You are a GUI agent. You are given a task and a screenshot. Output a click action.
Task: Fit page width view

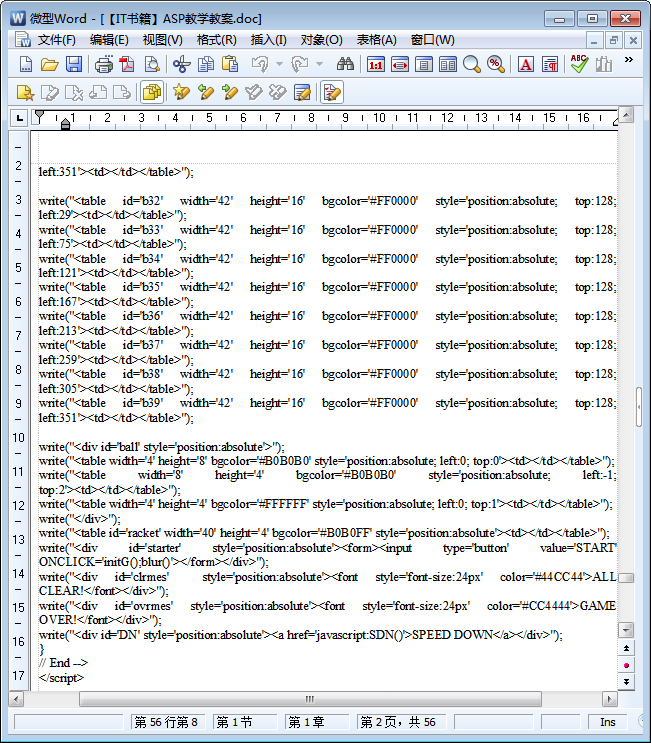400,64
